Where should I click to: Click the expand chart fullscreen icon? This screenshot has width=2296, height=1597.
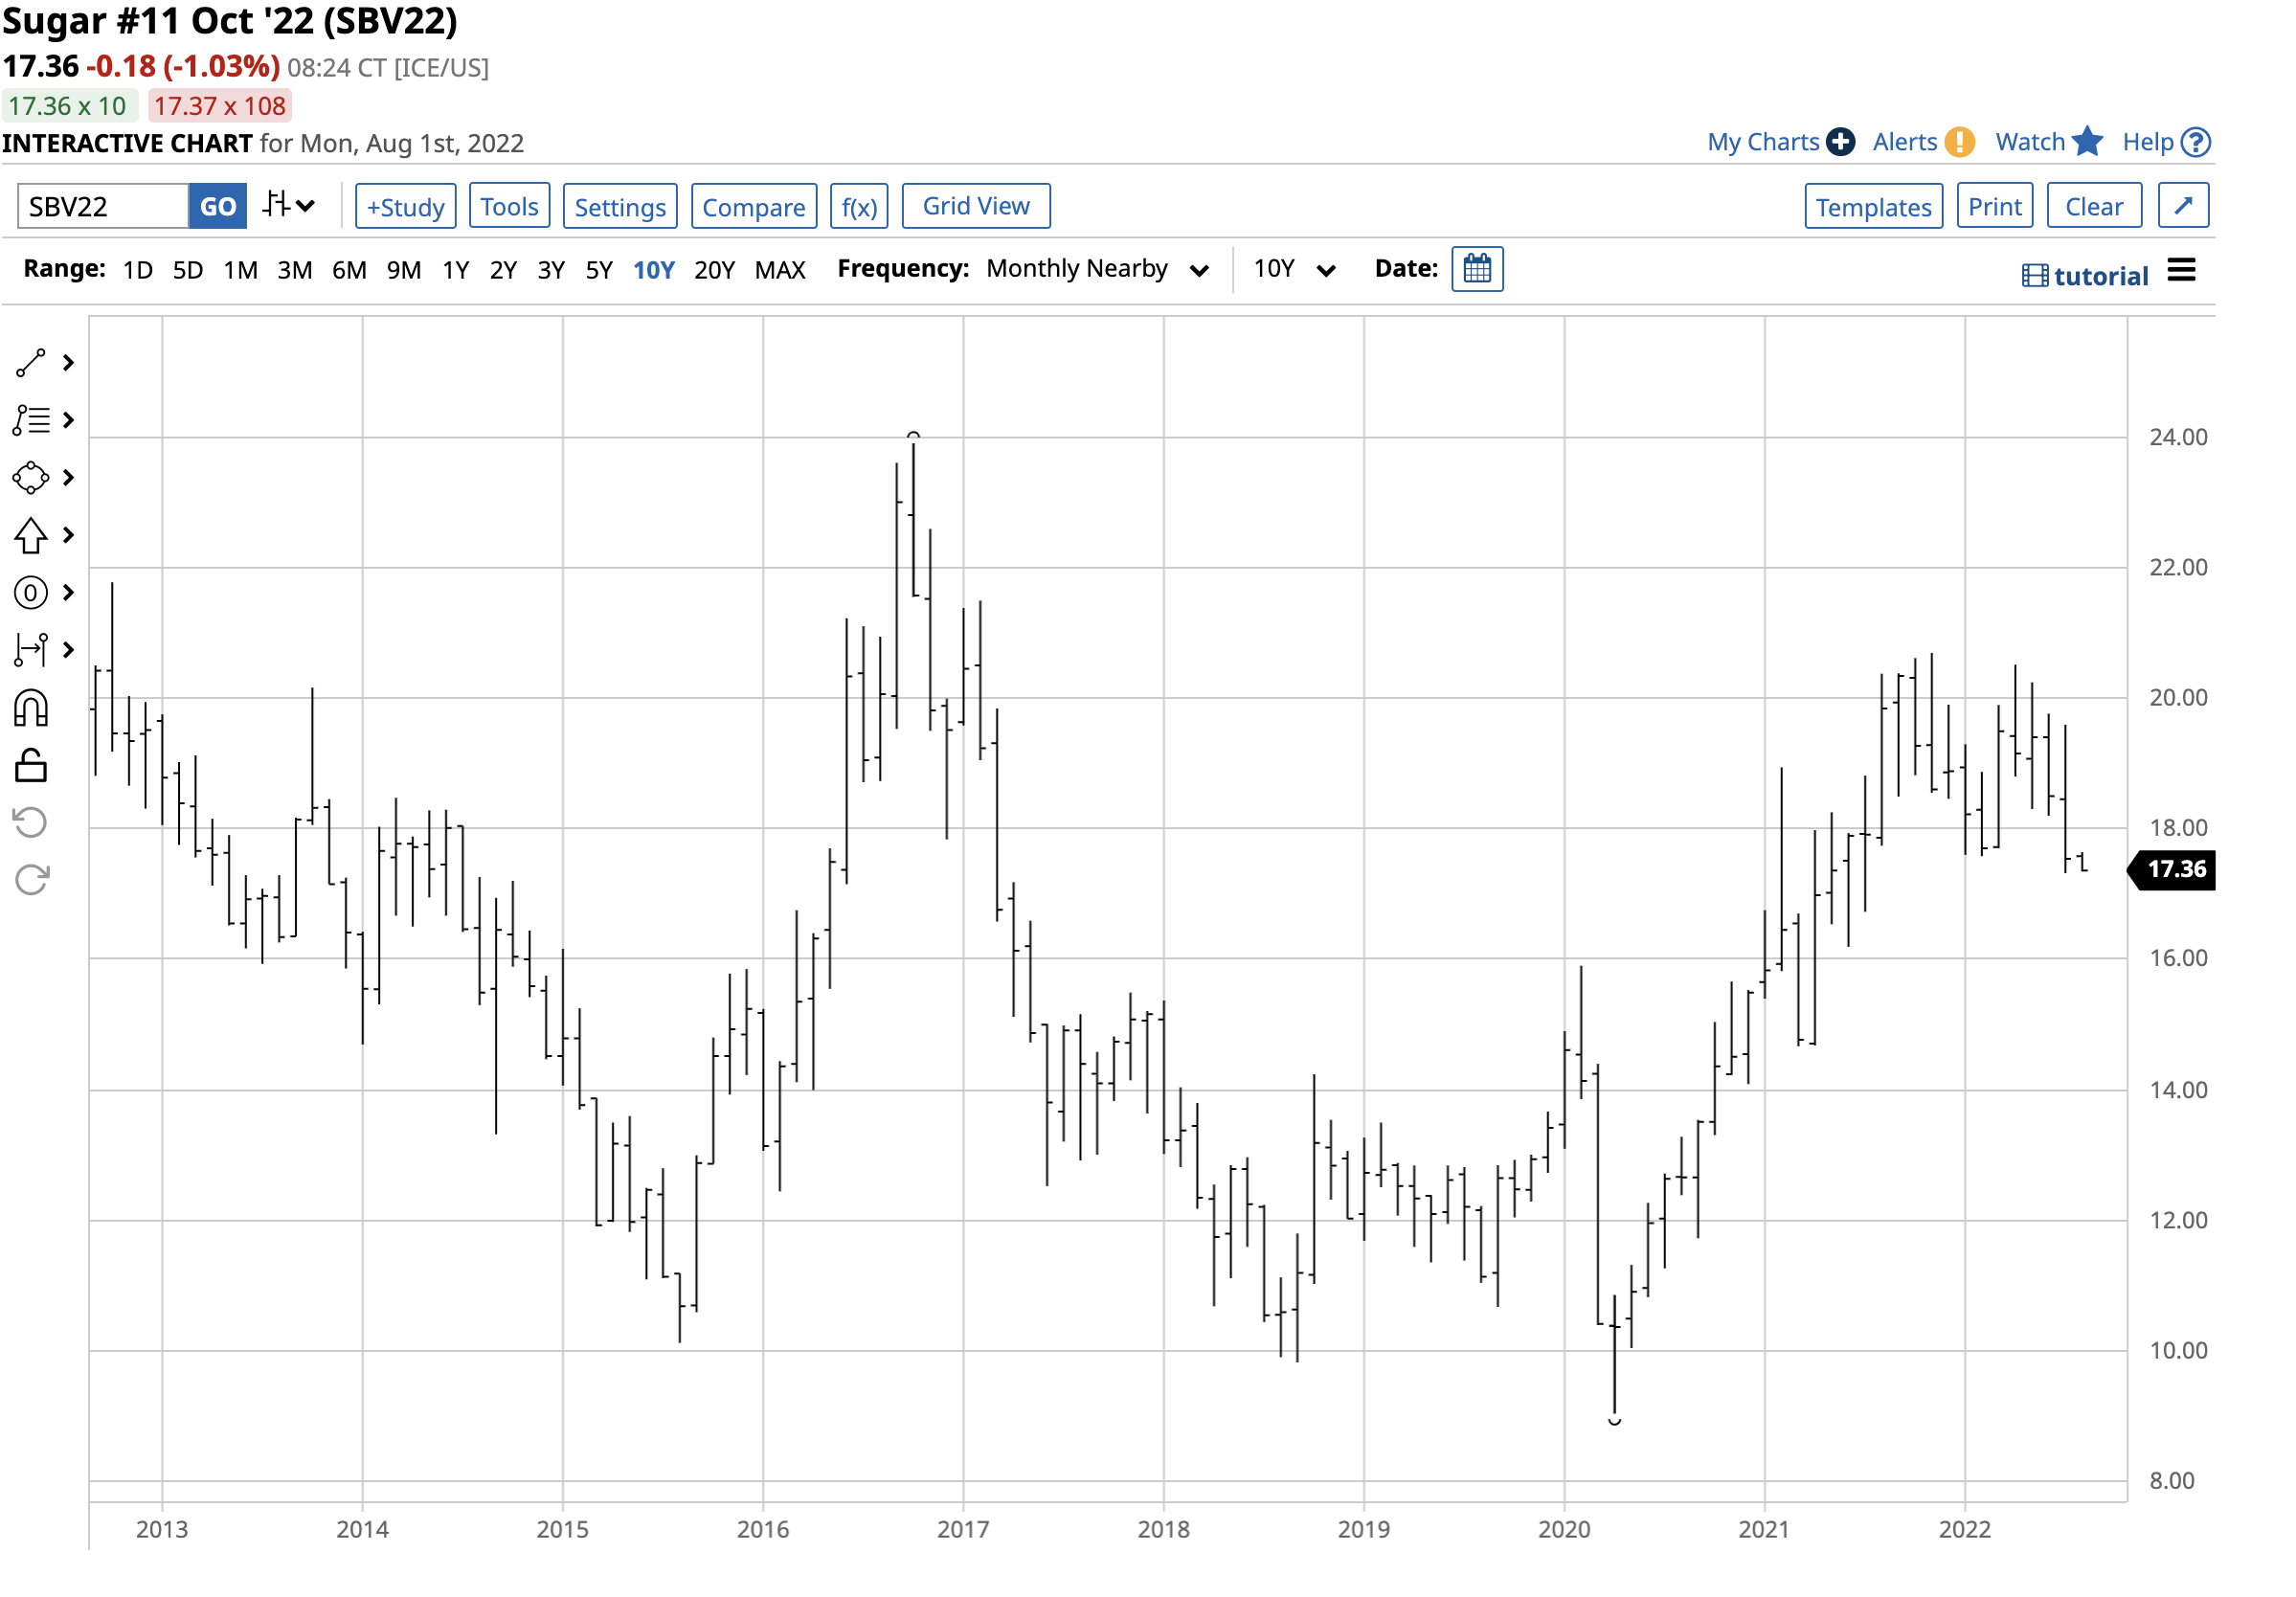coord(2183,206)
